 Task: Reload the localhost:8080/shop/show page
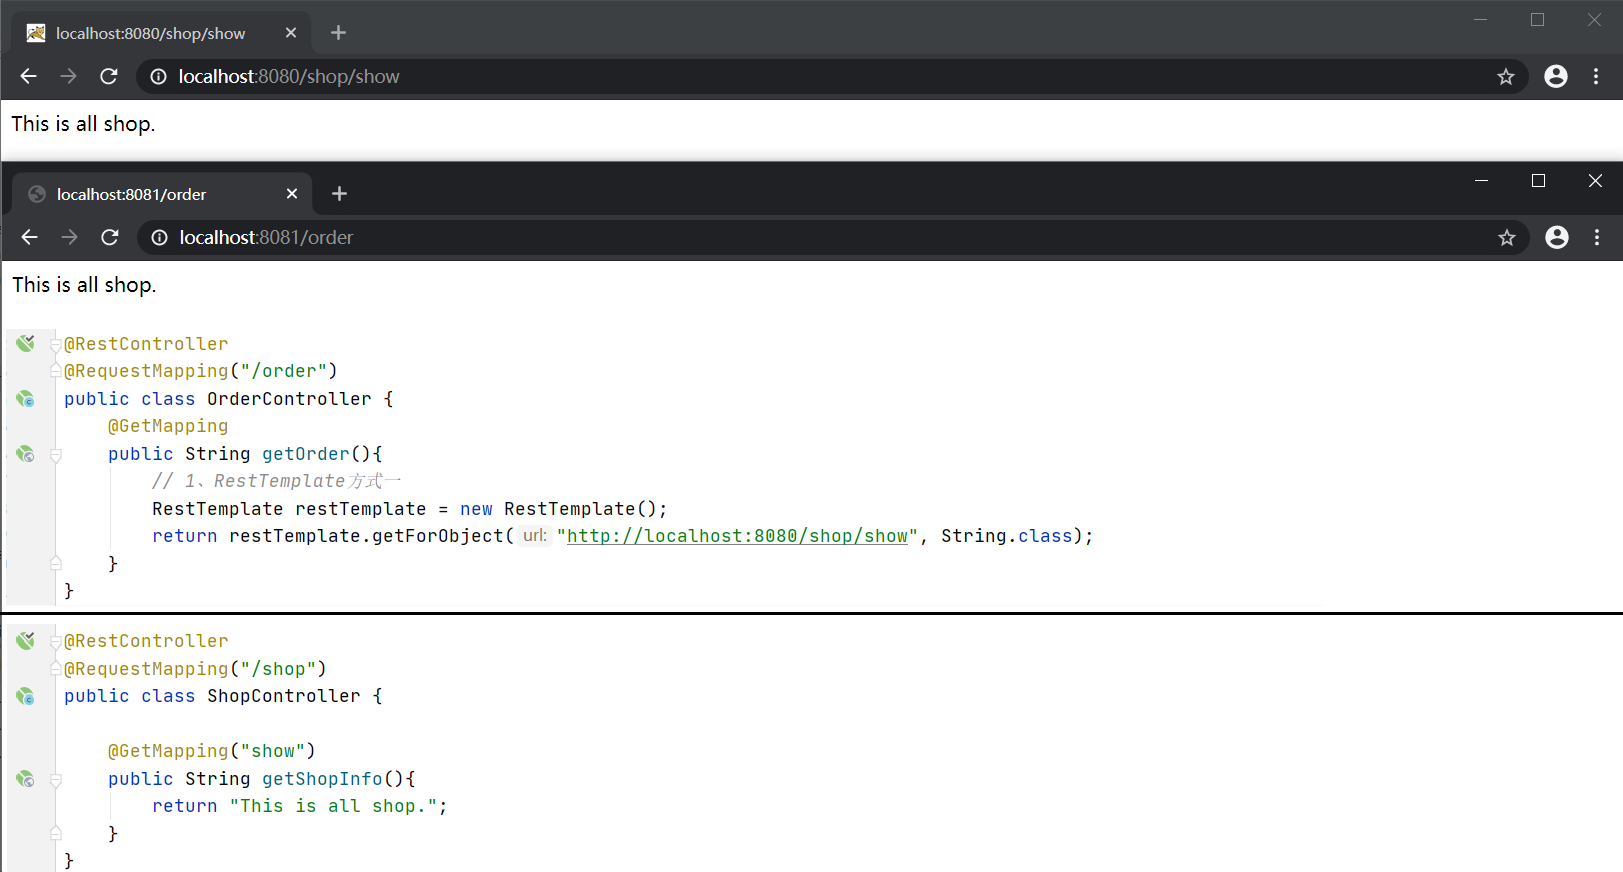109,76
